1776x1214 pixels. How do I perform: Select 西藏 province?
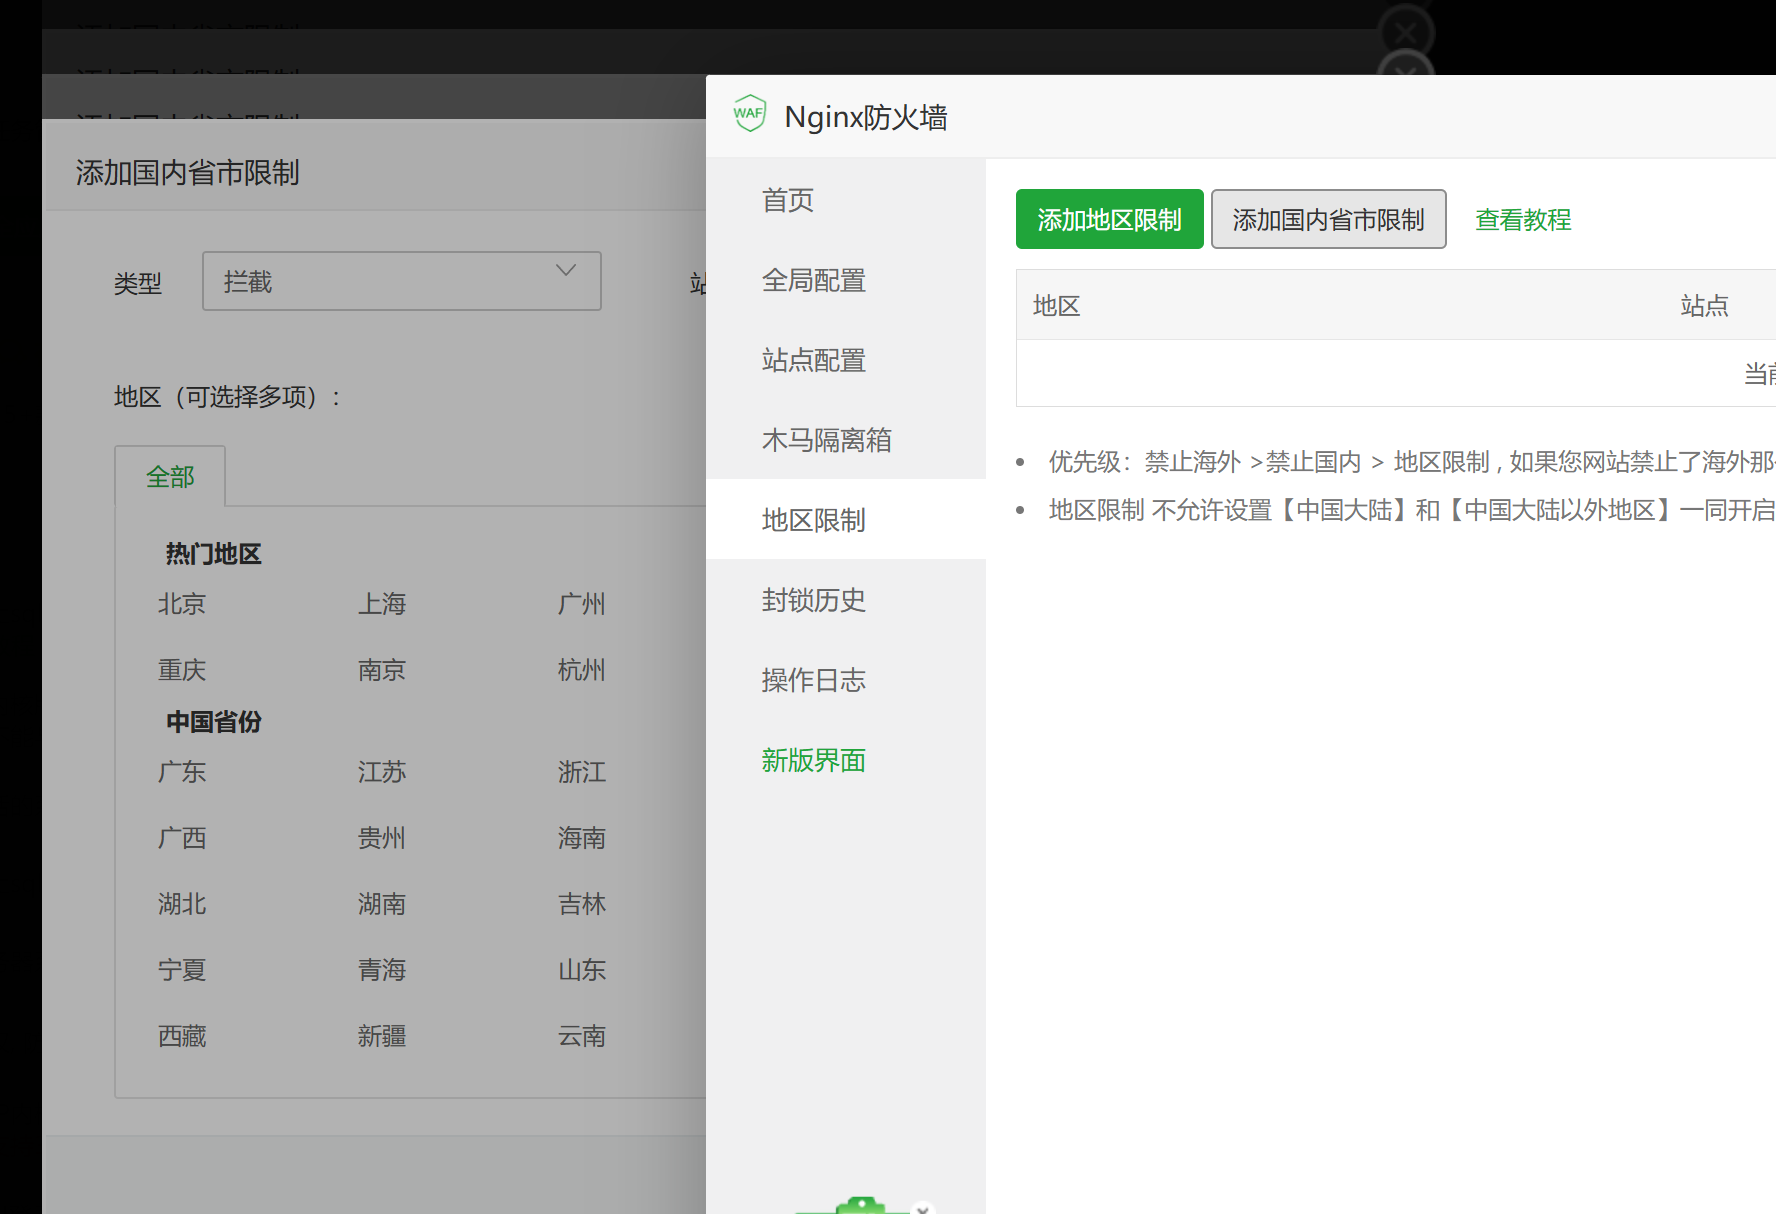click(182, 1036)
